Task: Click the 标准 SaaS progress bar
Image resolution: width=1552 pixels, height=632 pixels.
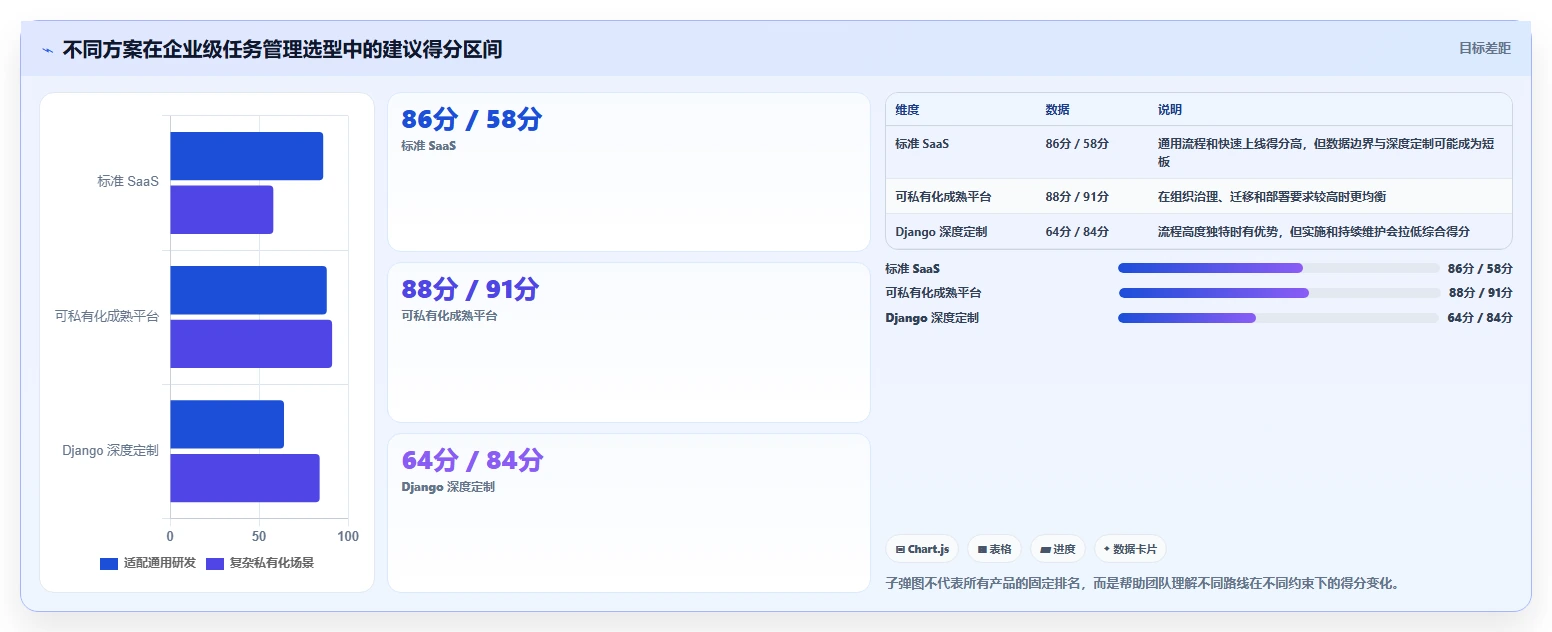Action: click(x=1278, y=268)
